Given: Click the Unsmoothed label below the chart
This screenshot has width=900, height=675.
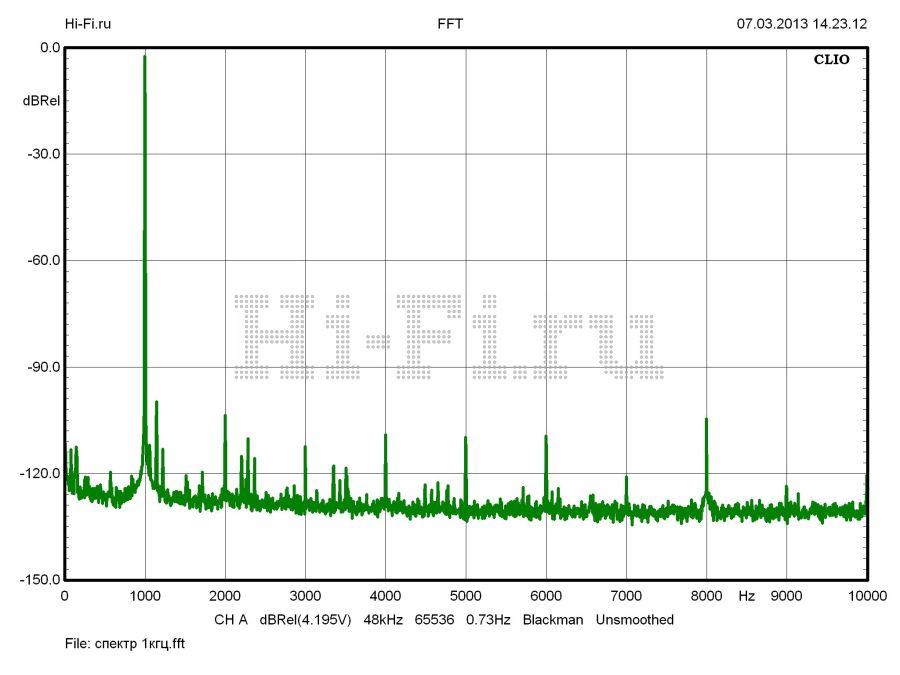Looking at the screenshot, I should tap(635, 620).
